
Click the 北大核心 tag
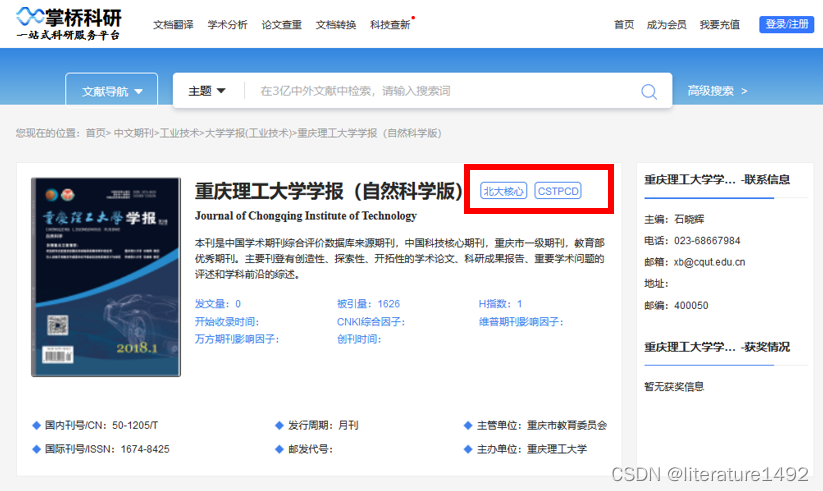[x=503, y=191]
